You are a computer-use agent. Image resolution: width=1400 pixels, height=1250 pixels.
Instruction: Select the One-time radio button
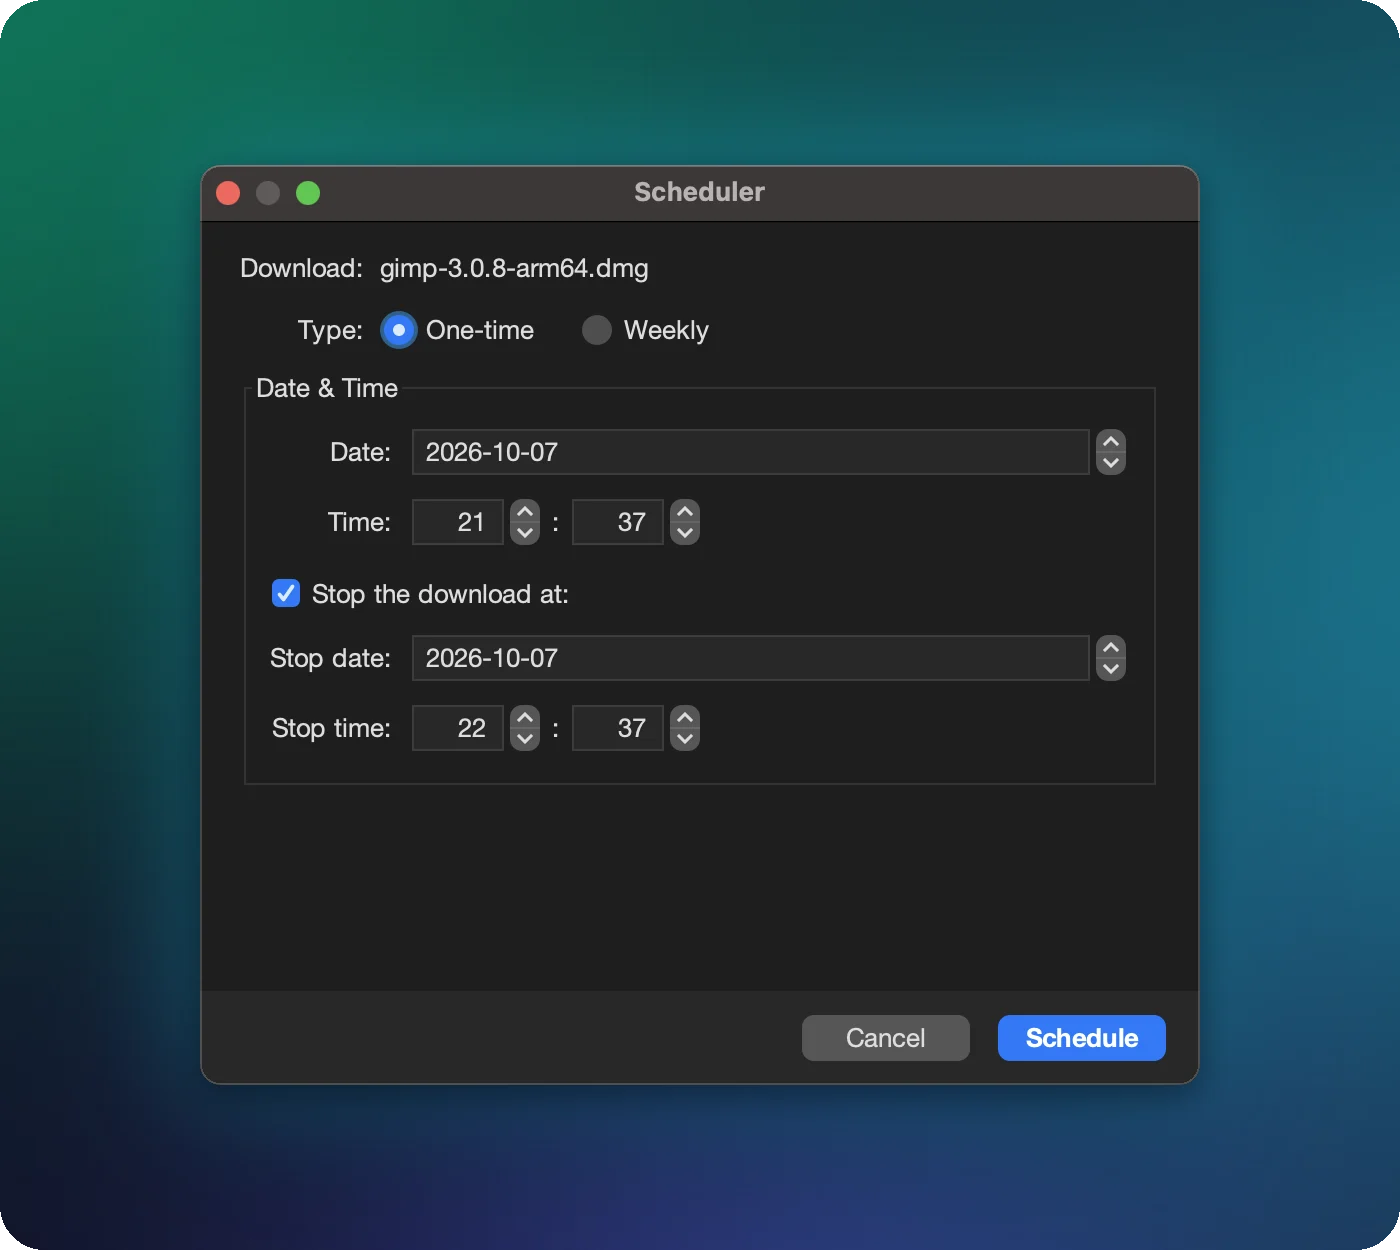399,330
